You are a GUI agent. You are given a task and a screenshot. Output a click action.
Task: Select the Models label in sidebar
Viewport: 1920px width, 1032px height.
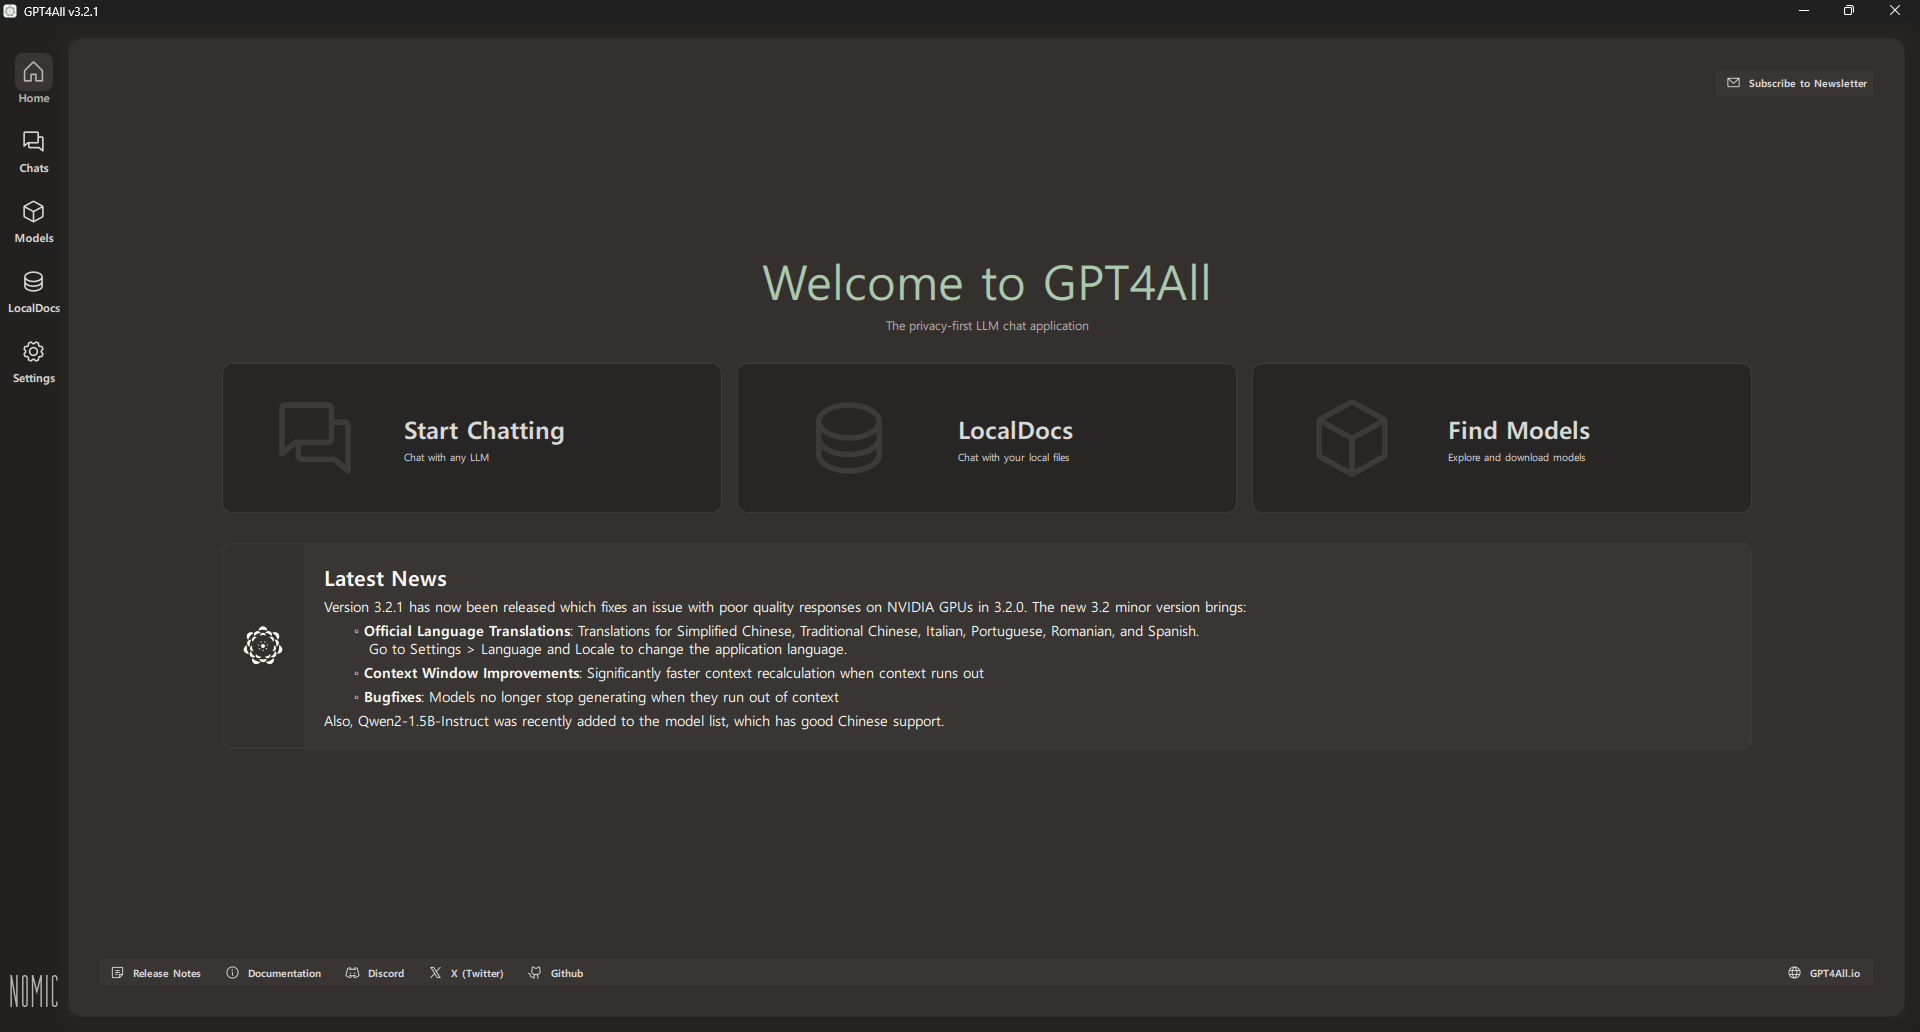point(33,238)
